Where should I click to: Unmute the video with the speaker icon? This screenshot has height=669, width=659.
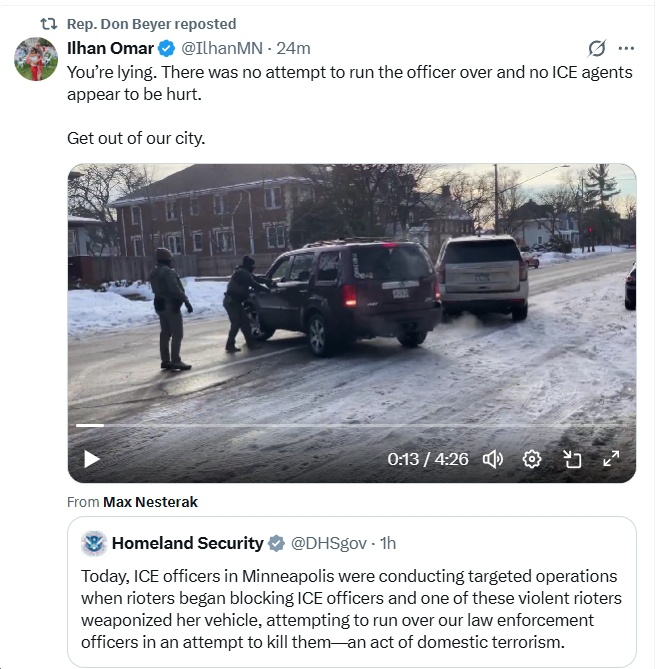click(493, 459)
